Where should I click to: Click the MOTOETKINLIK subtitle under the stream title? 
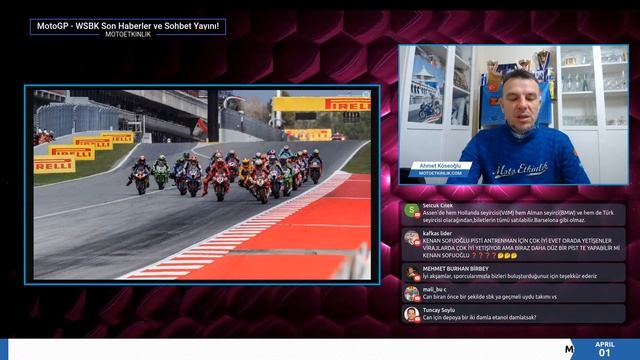tap(128, 35)
